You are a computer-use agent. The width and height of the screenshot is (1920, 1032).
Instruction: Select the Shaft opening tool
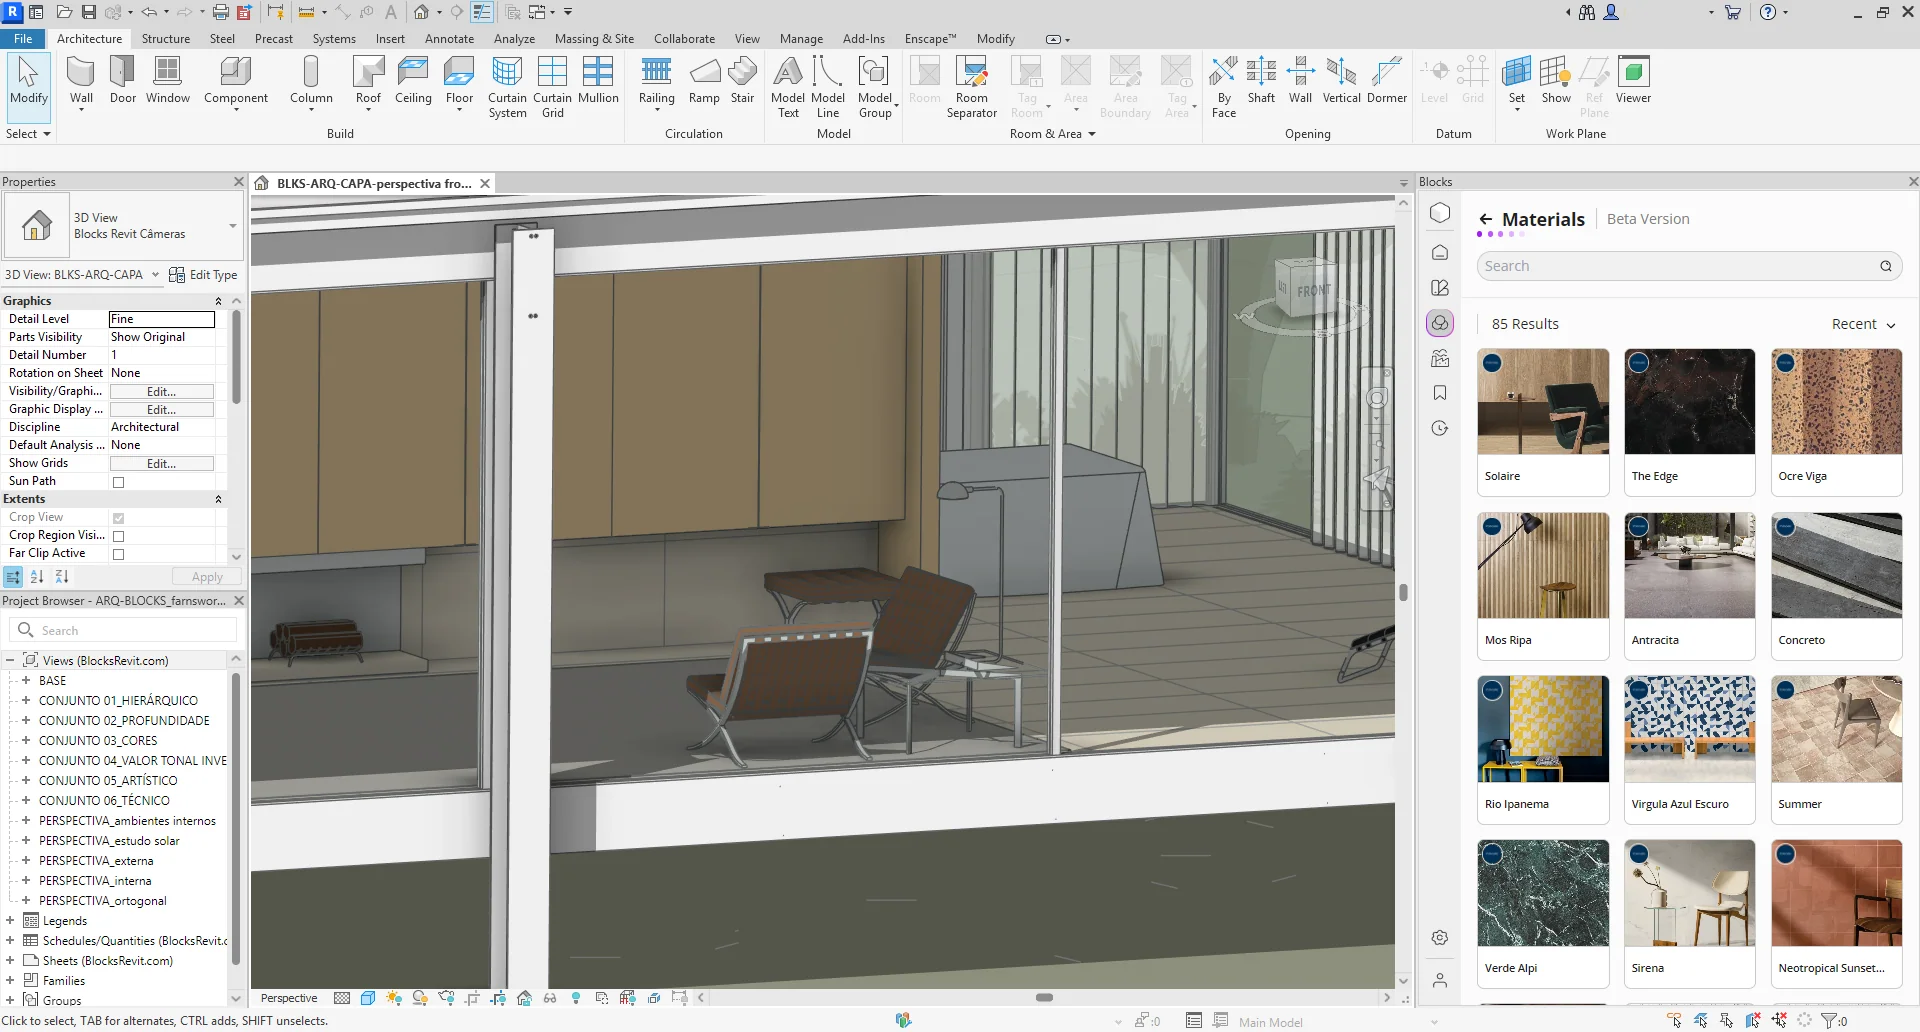click(1261, 80)
